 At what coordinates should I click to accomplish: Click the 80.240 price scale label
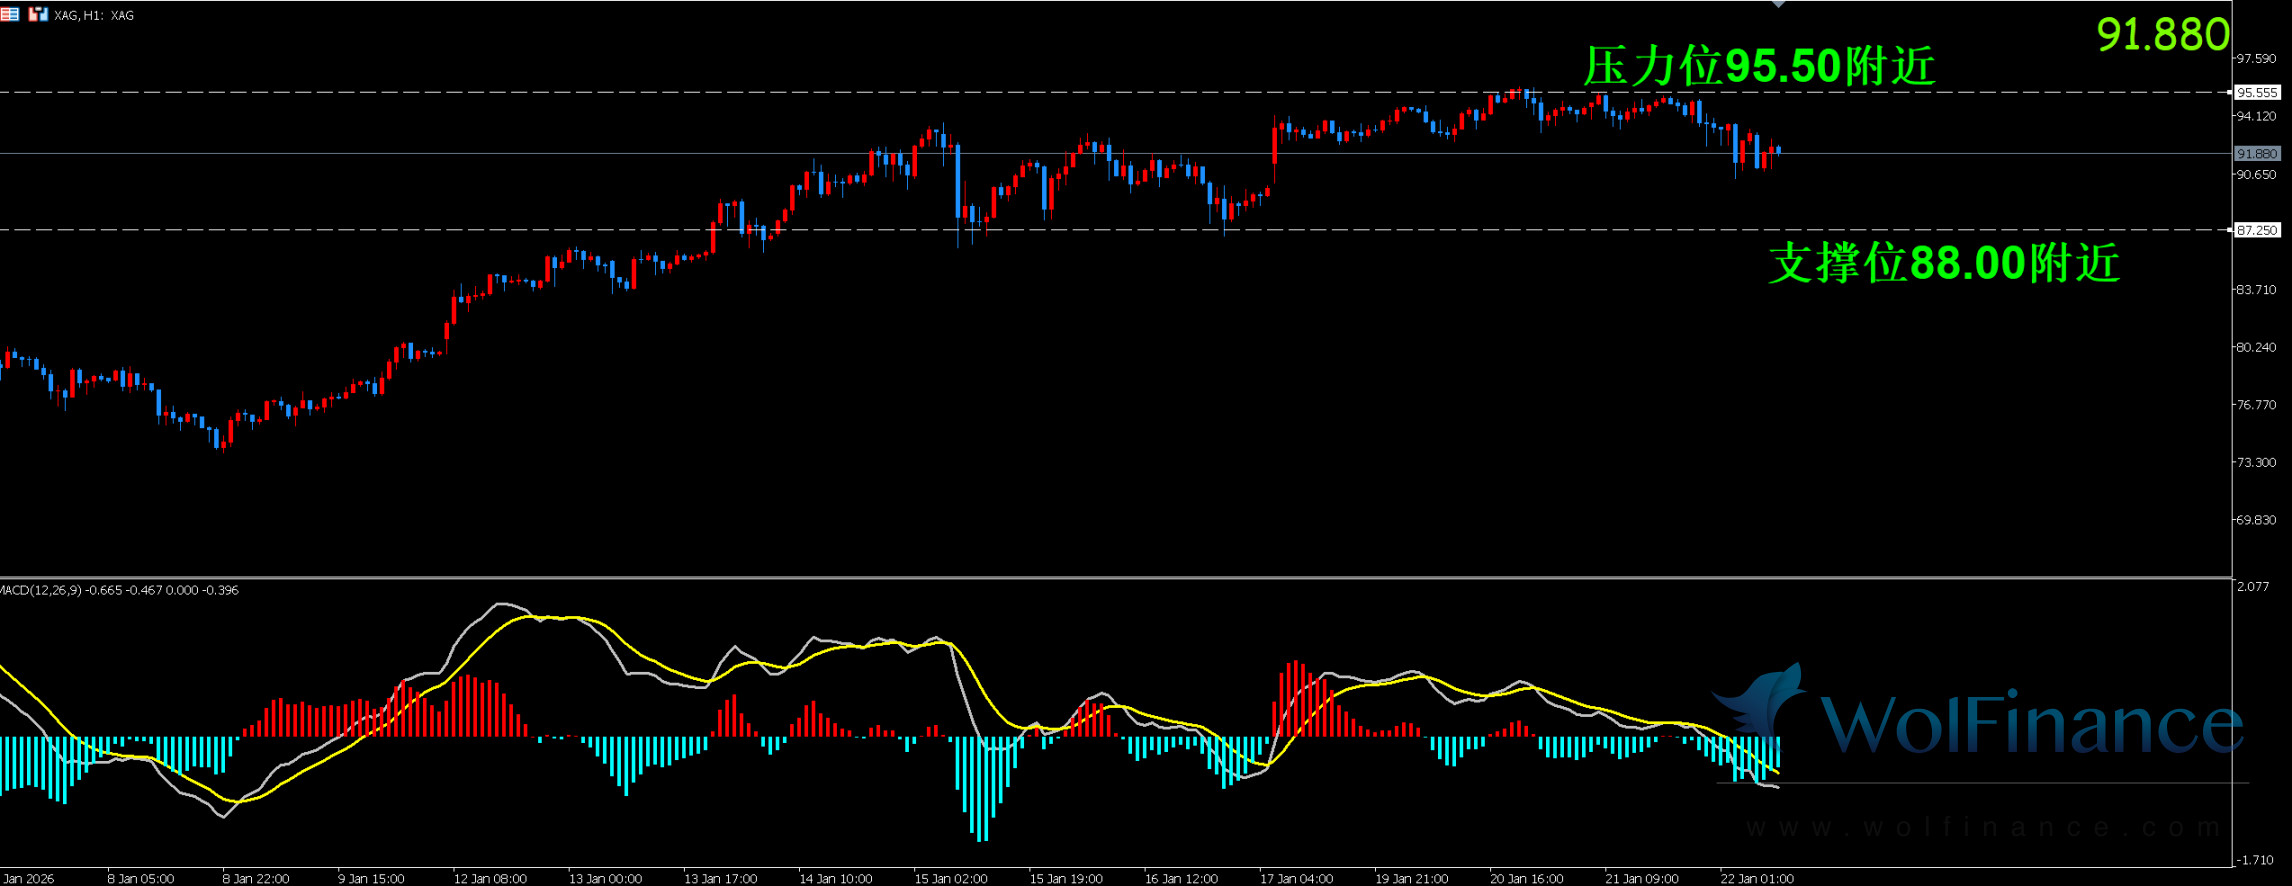[2256, 347]
